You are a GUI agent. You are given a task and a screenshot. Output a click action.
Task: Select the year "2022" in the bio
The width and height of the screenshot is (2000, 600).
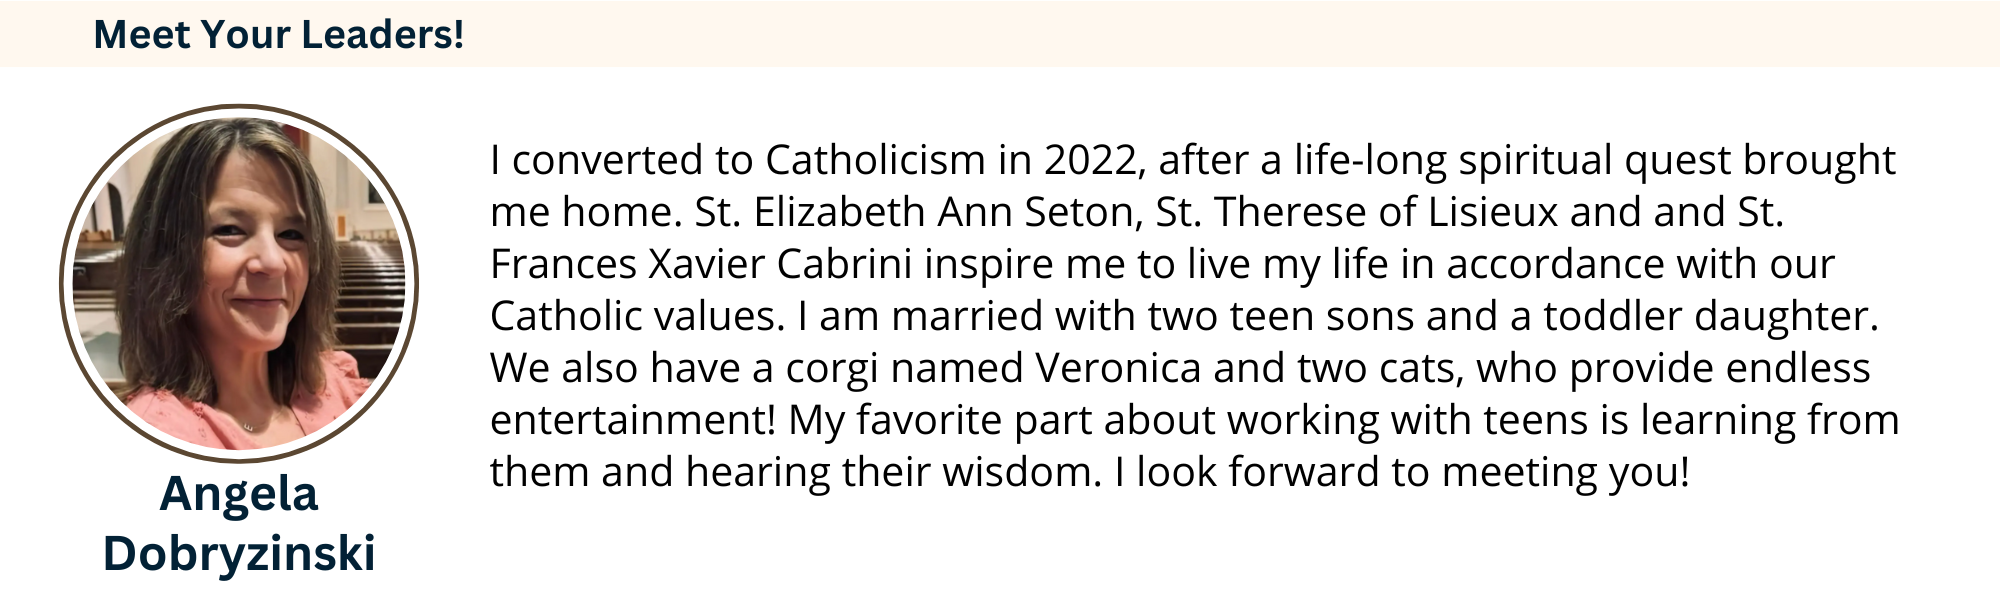(x=1090, y=160)
